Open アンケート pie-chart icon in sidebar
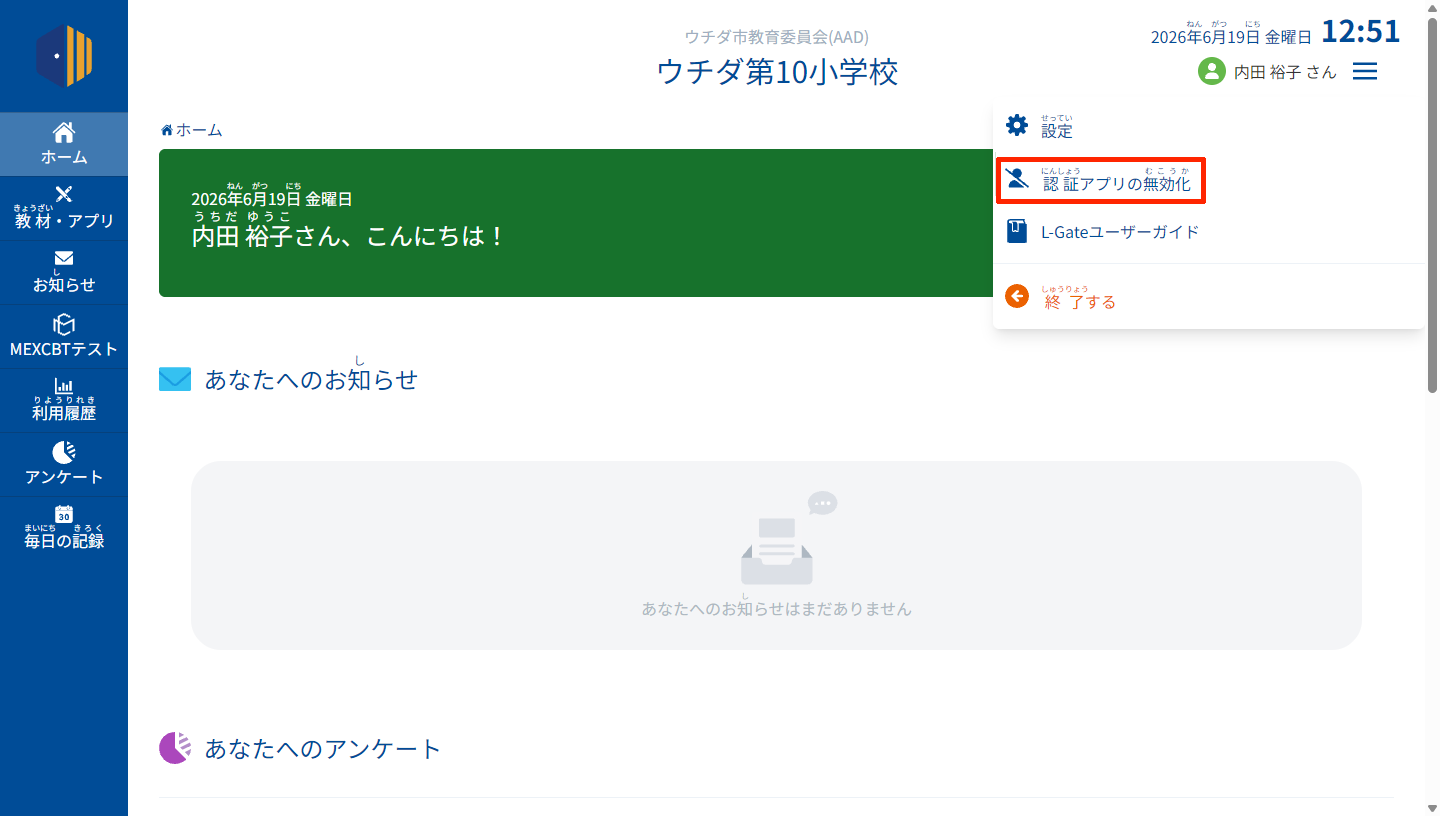This screenshot has height=816, width=1440. 64,452
